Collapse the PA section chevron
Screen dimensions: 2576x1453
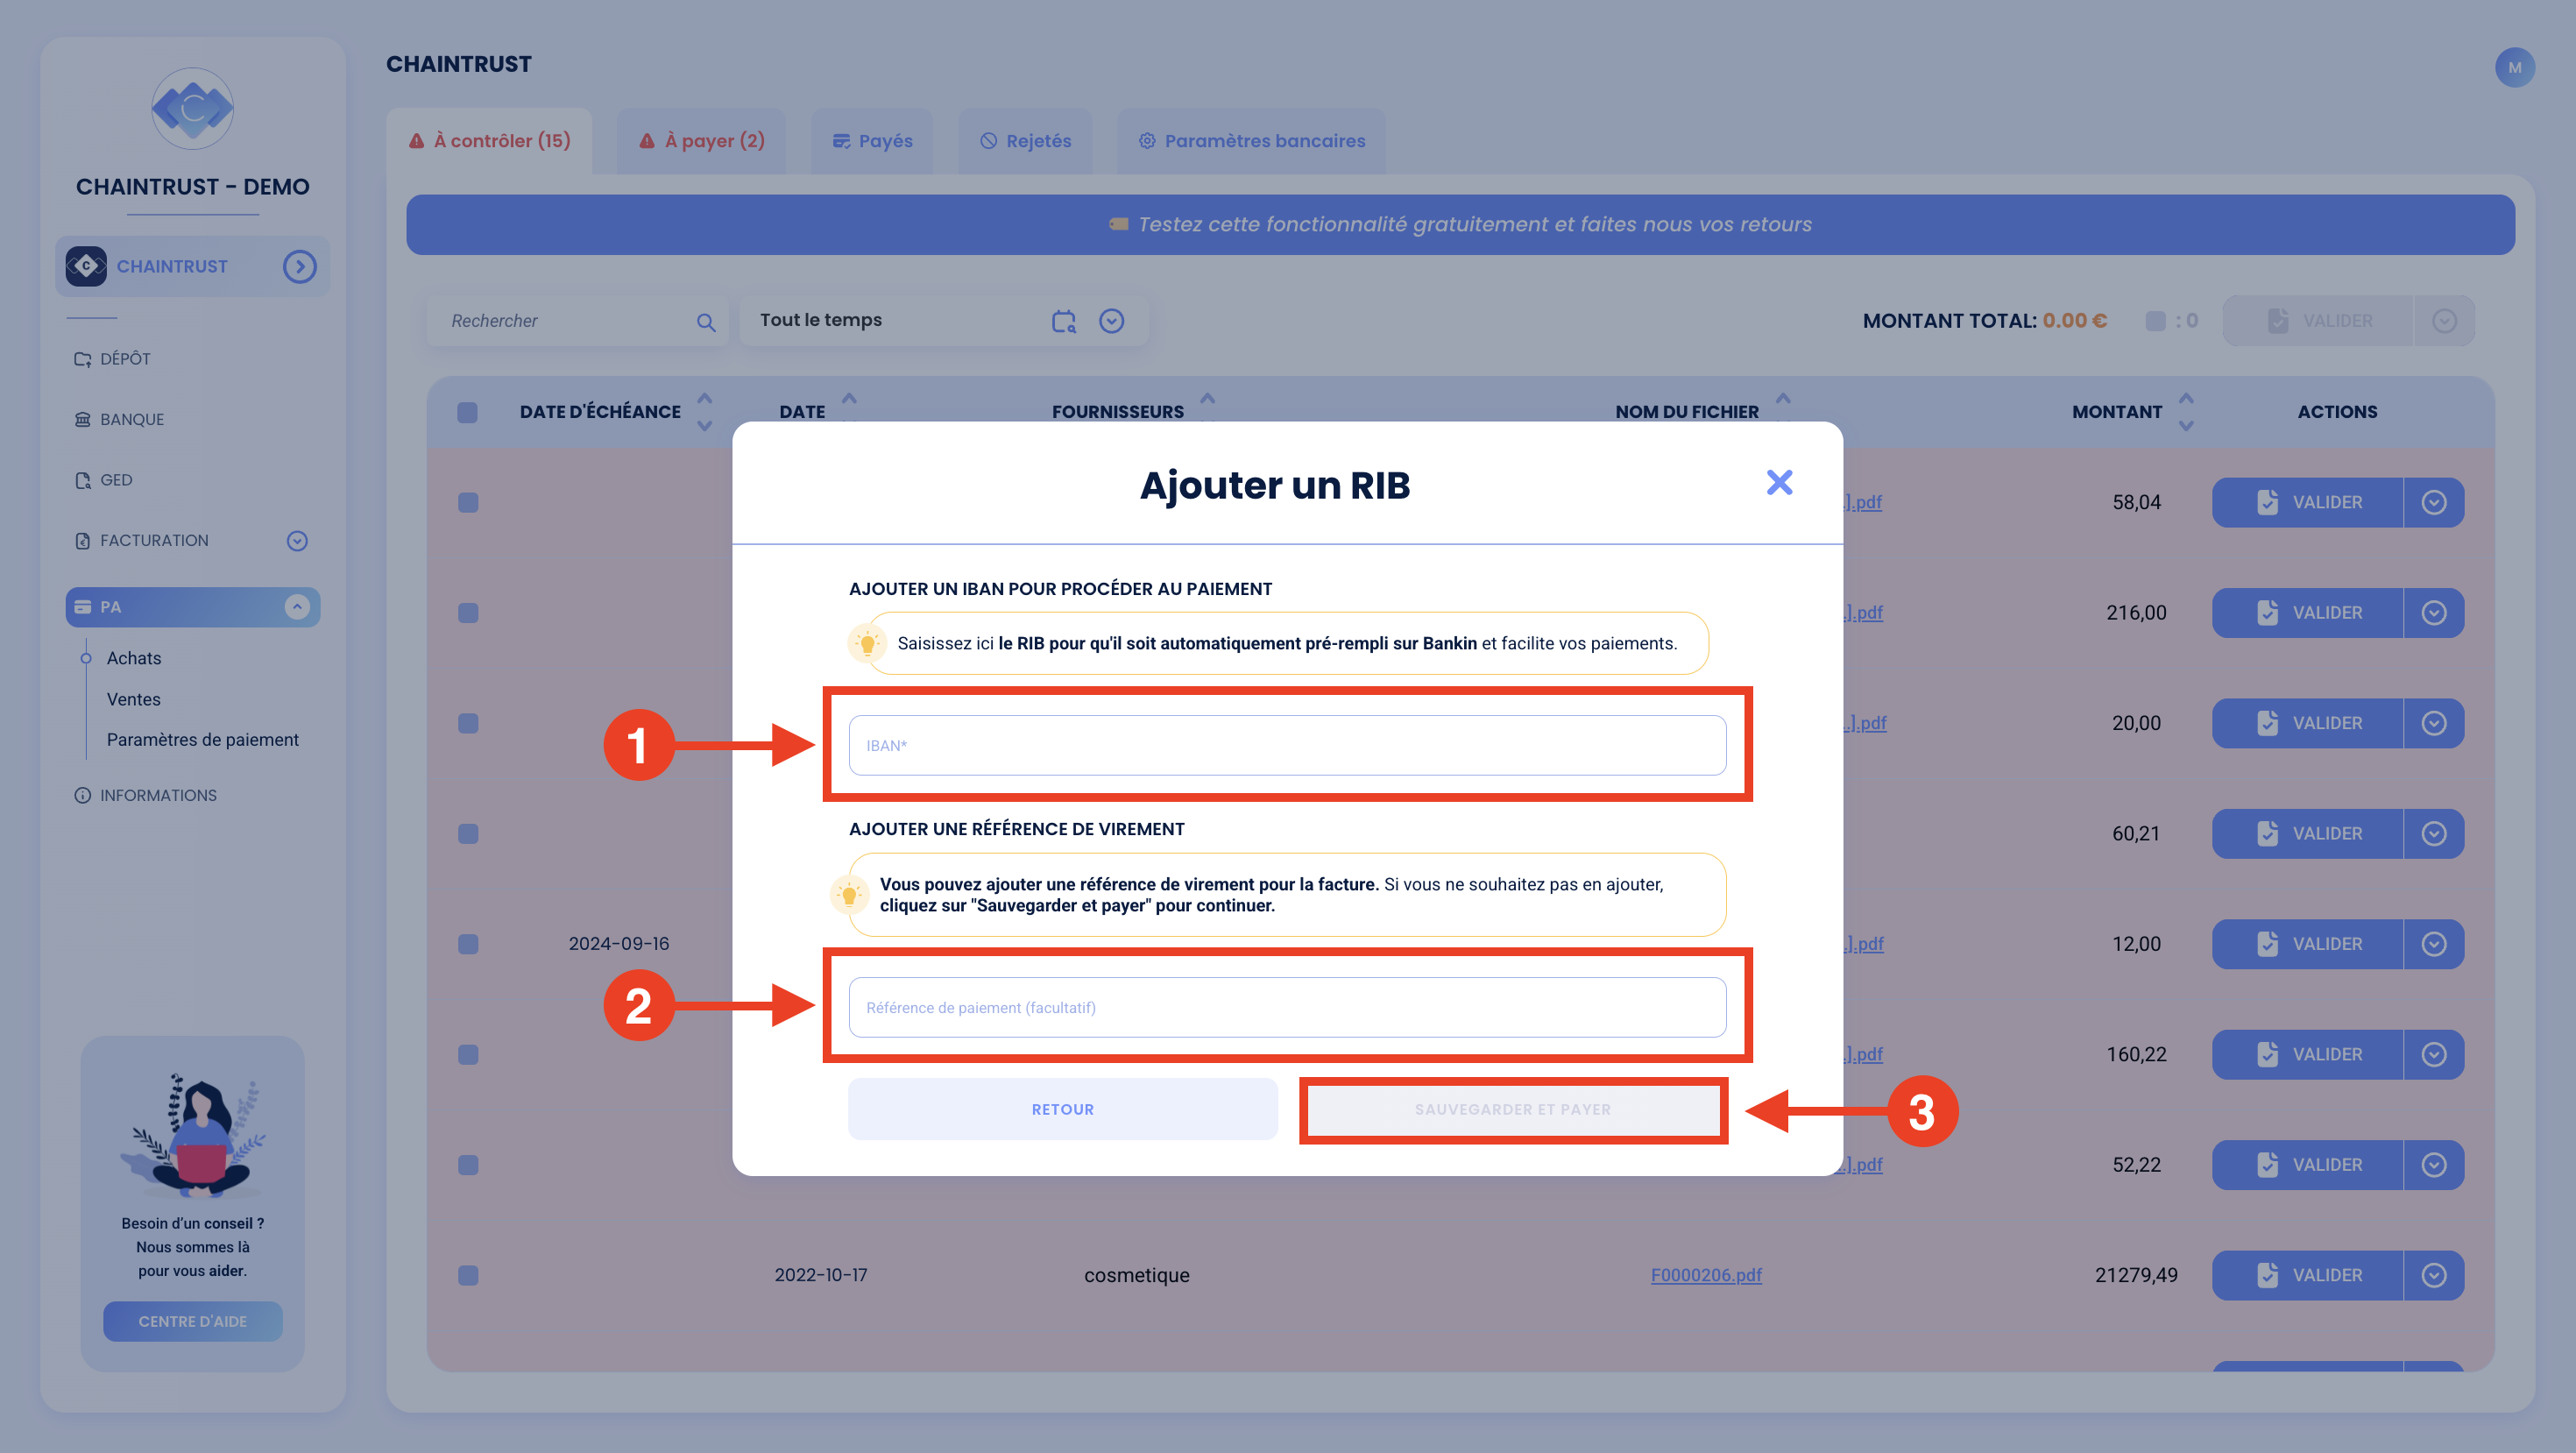tap(297, 607)
